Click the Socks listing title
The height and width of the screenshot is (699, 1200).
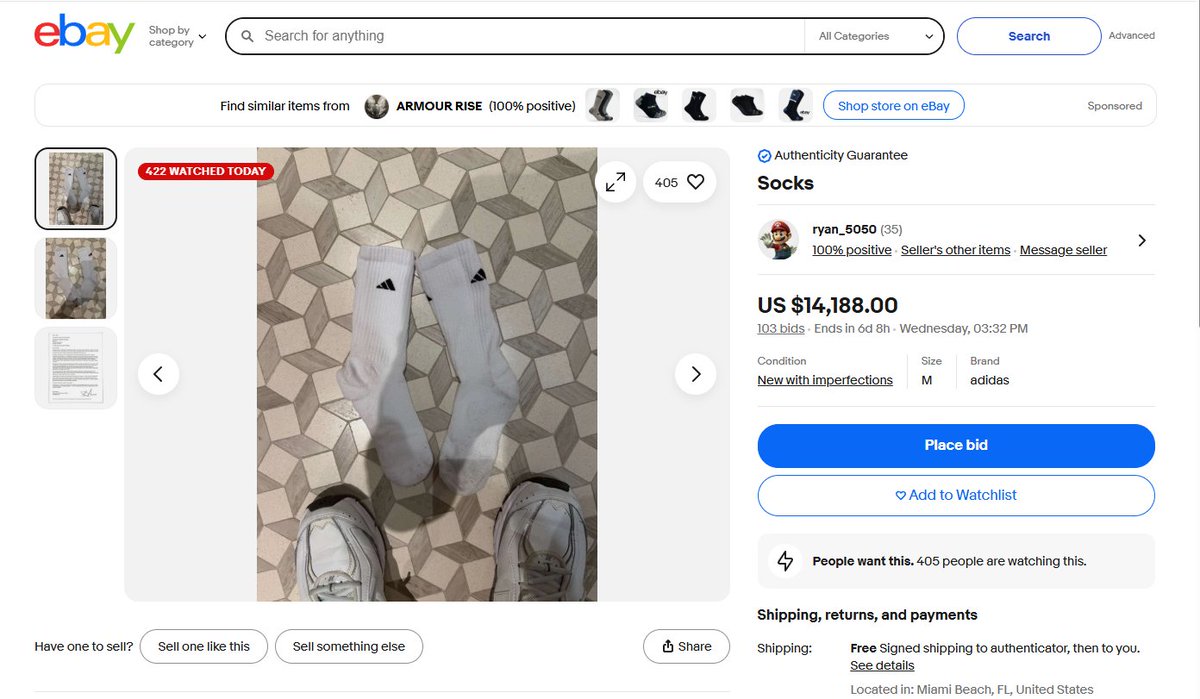click(x=785, y=183)
